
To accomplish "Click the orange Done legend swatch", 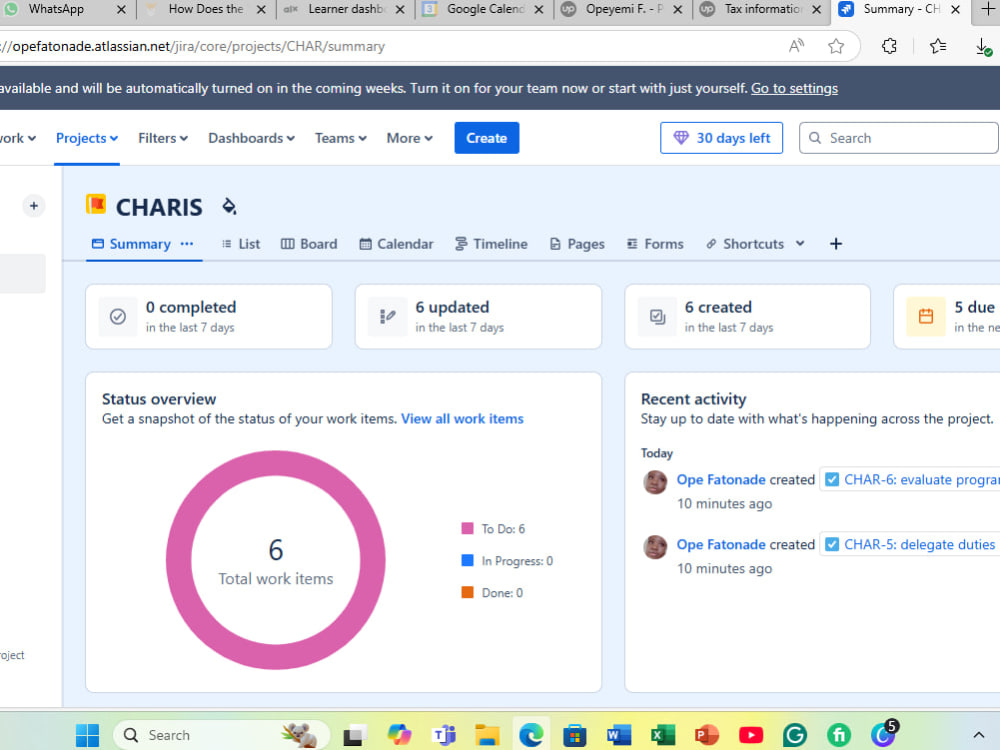I will pos(467,592).
